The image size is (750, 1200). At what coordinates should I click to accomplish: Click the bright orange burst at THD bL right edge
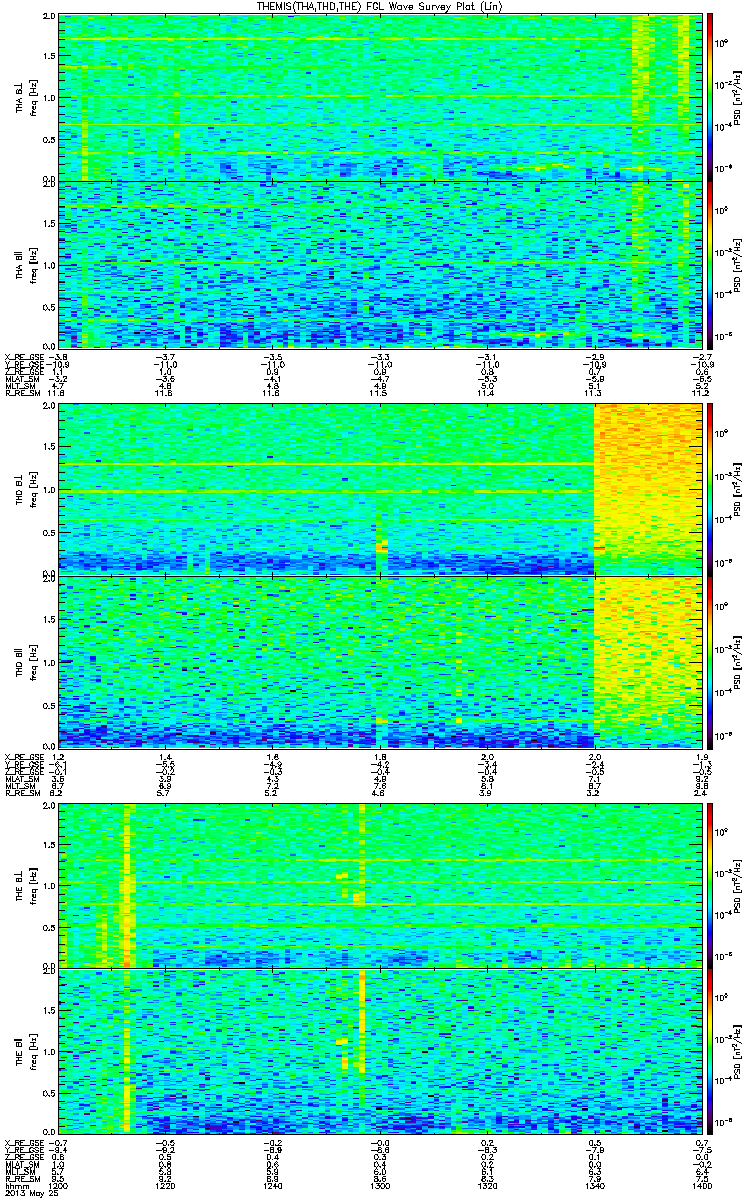646,489
